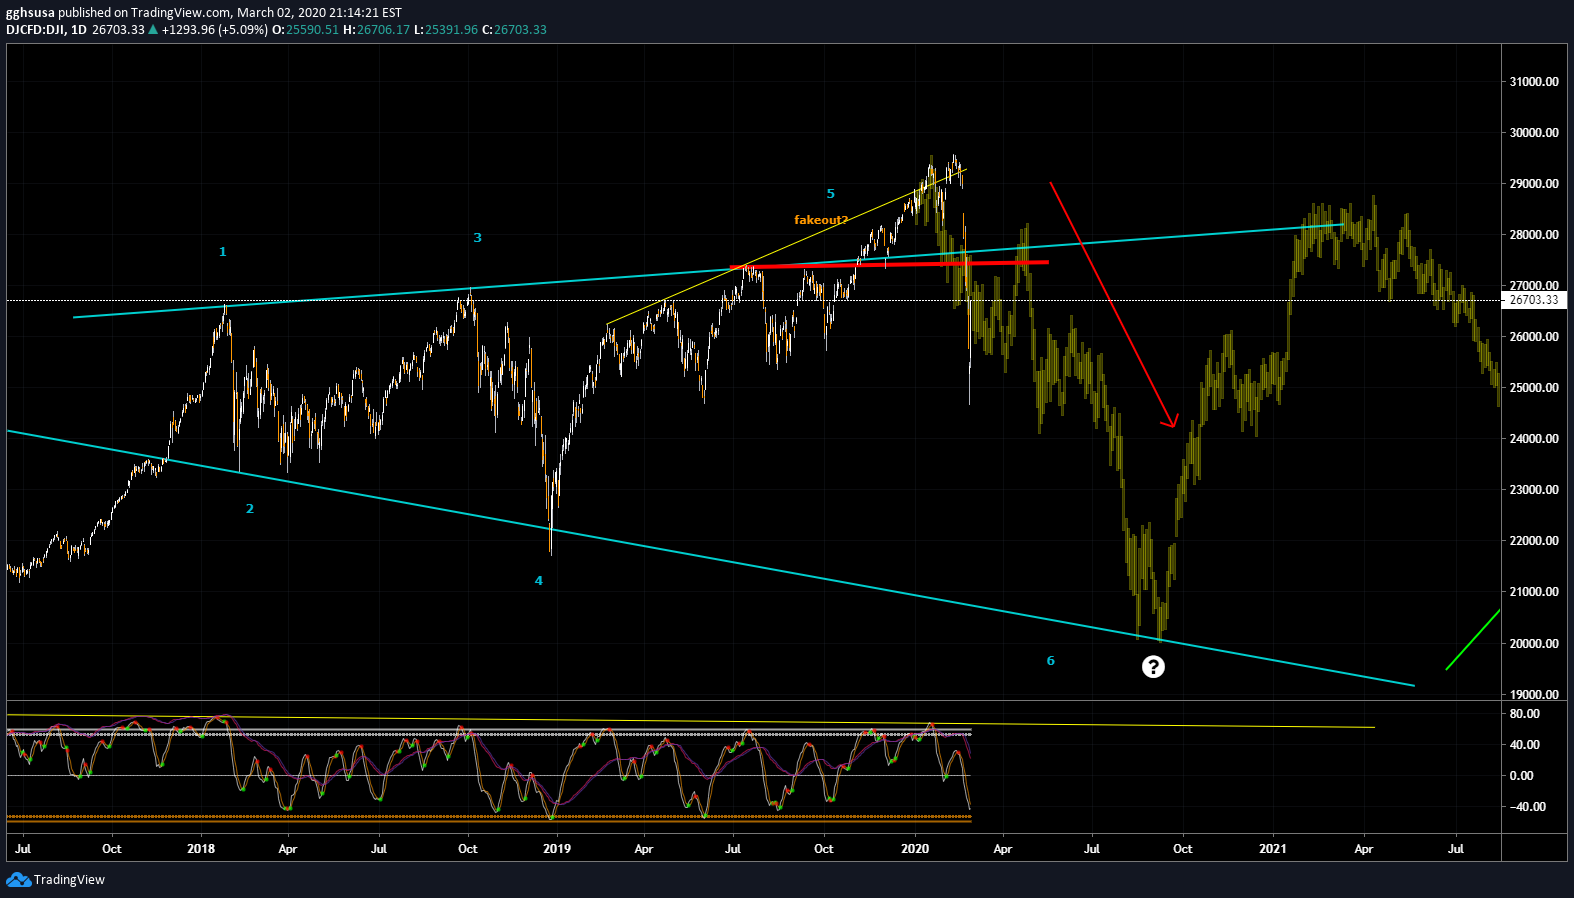Click the TradingView brand text at bottom
1574x898 pixels.
pyautogui.click(x=69, y=880)
